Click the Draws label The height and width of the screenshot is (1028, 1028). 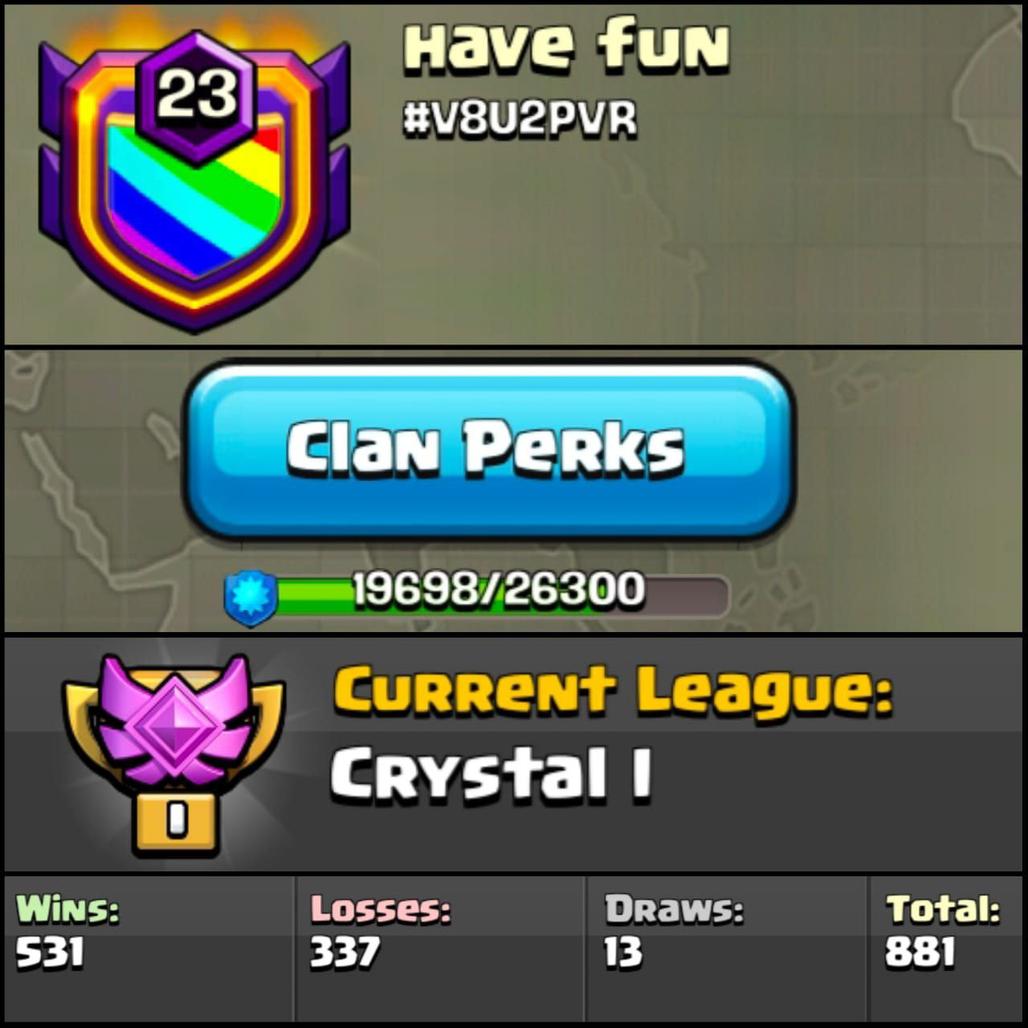click(674, 909)
